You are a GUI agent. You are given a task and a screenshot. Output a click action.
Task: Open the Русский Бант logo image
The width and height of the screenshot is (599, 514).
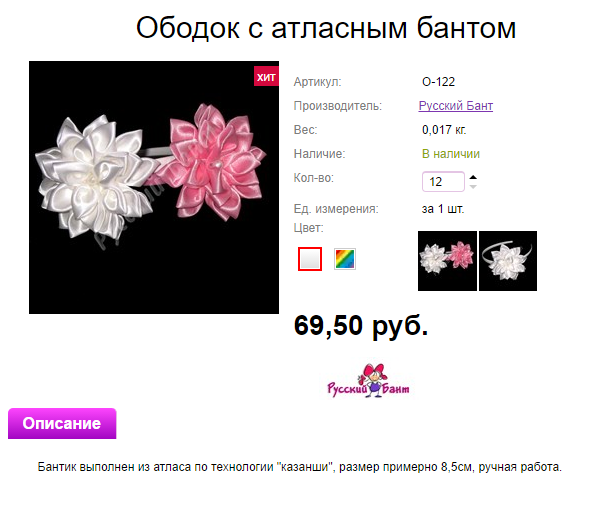[x=368, y=381]
